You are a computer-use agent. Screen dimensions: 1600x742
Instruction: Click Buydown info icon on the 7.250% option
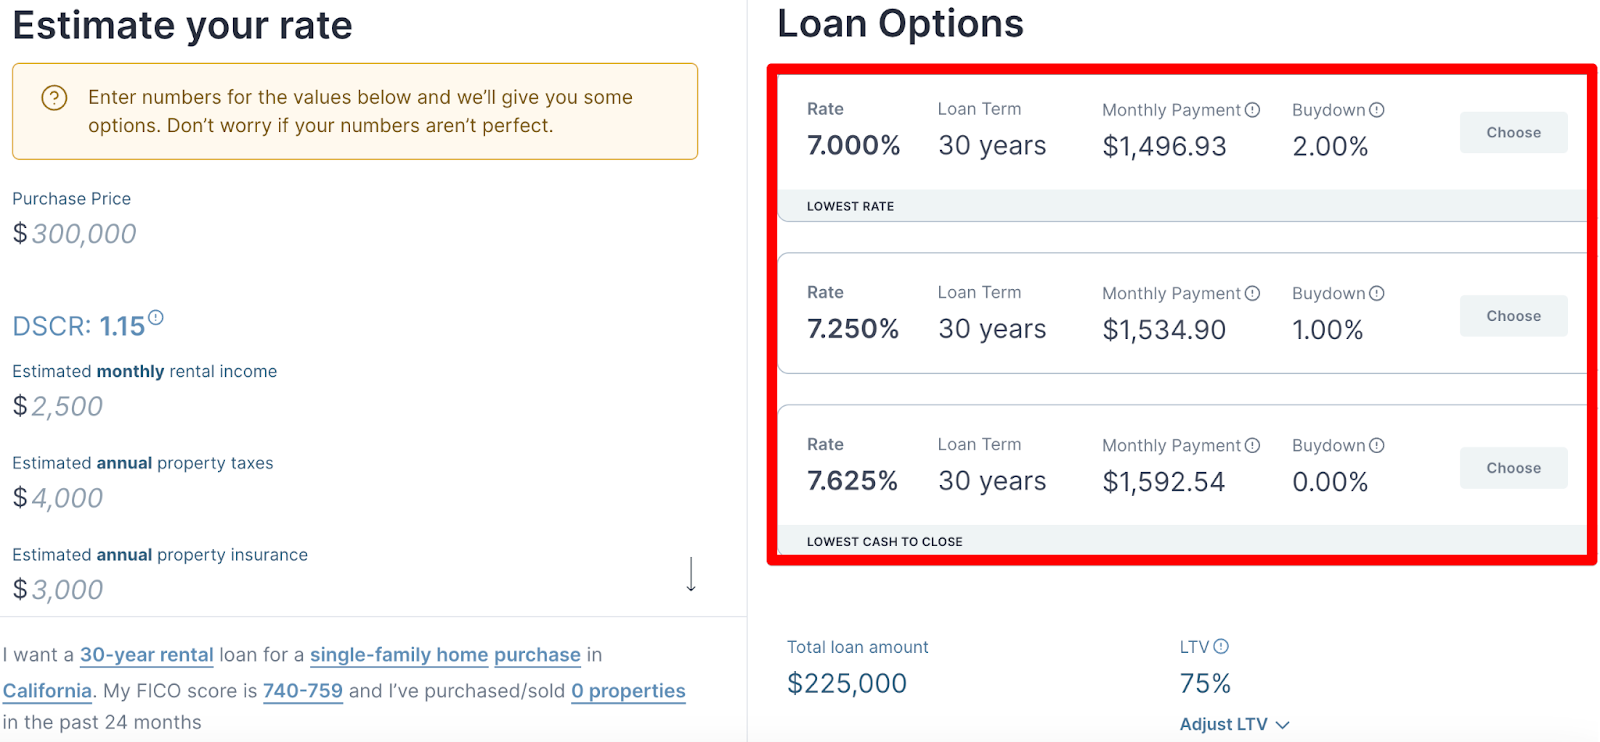click(x=1378, y=293)
